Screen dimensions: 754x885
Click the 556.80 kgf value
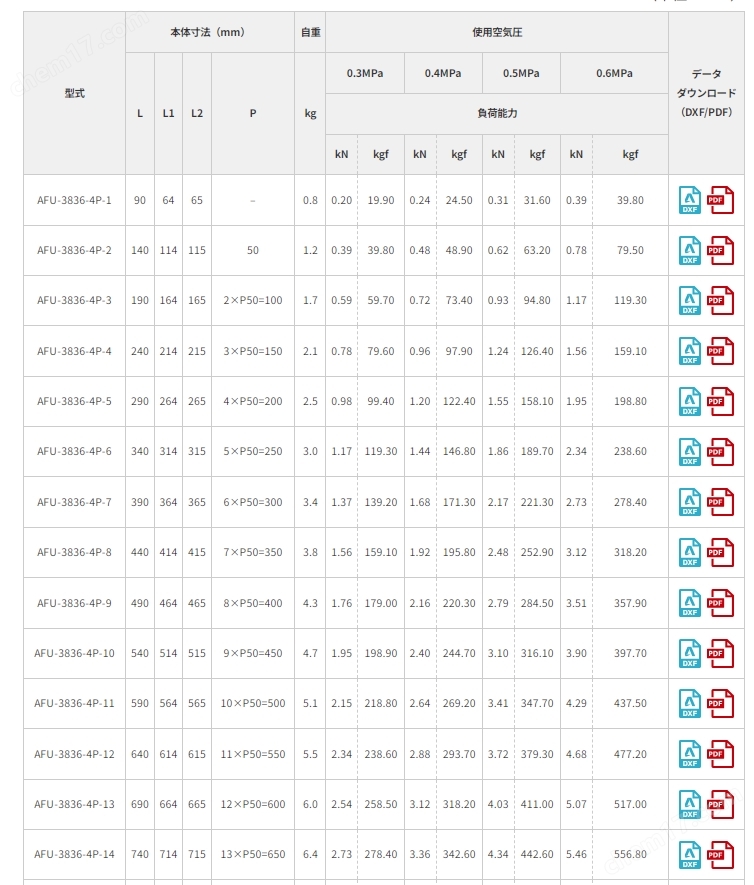click(x=630, y=855)
